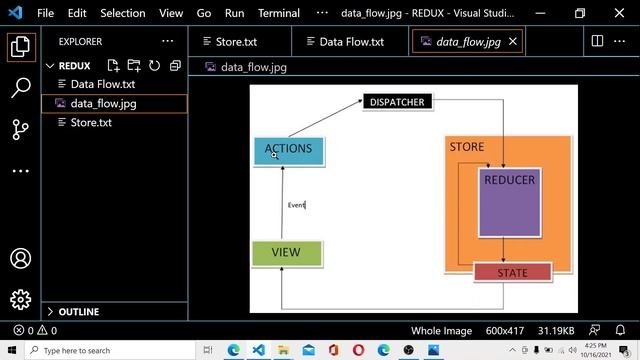Select the data_flow.jpg editor tab
Viewport: 640px width, 360px height.
coord(468,41)
